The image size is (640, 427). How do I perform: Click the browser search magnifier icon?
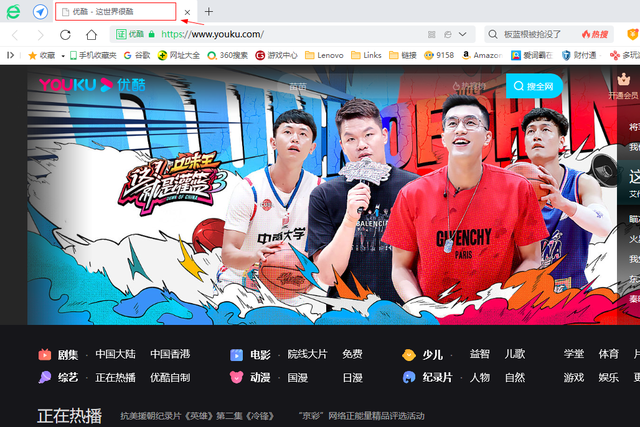pos(493,34)
